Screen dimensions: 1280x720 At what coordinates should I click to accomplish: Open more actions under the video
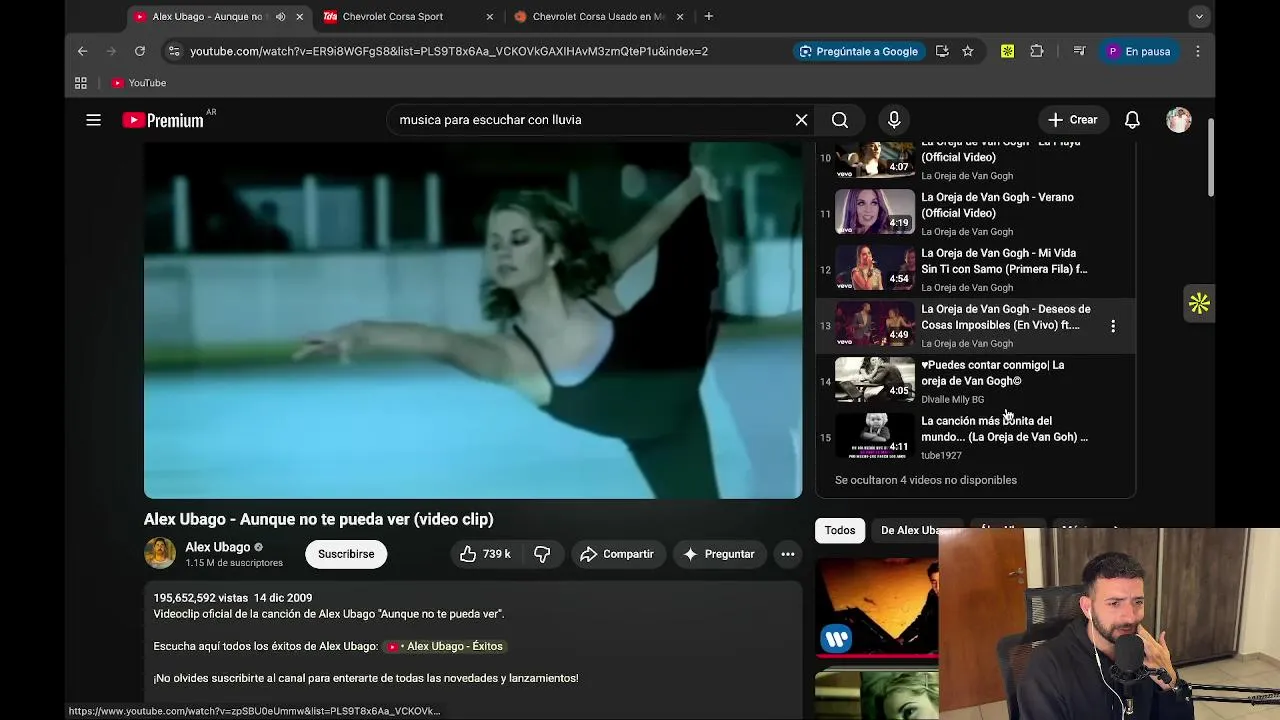tap(788, 554)
